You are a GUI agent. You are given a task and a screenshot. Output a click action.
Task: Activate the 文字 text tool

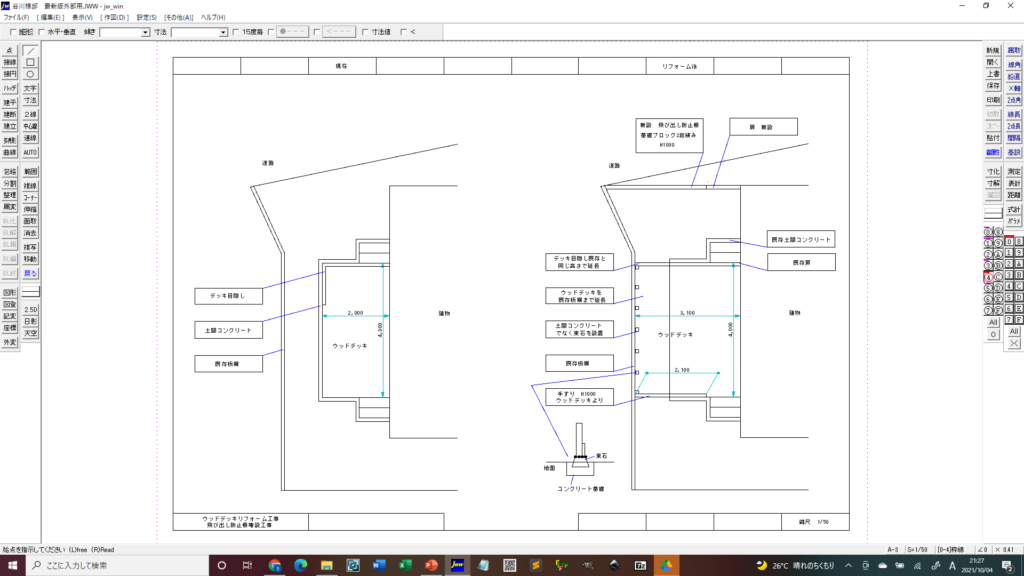[30, 88]
